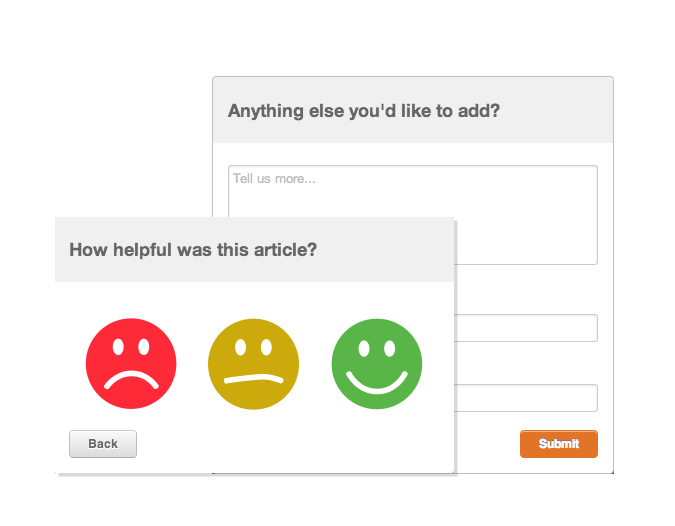Rate the article with the red sad face
The image size is (675, 526).
pos(131,363)
